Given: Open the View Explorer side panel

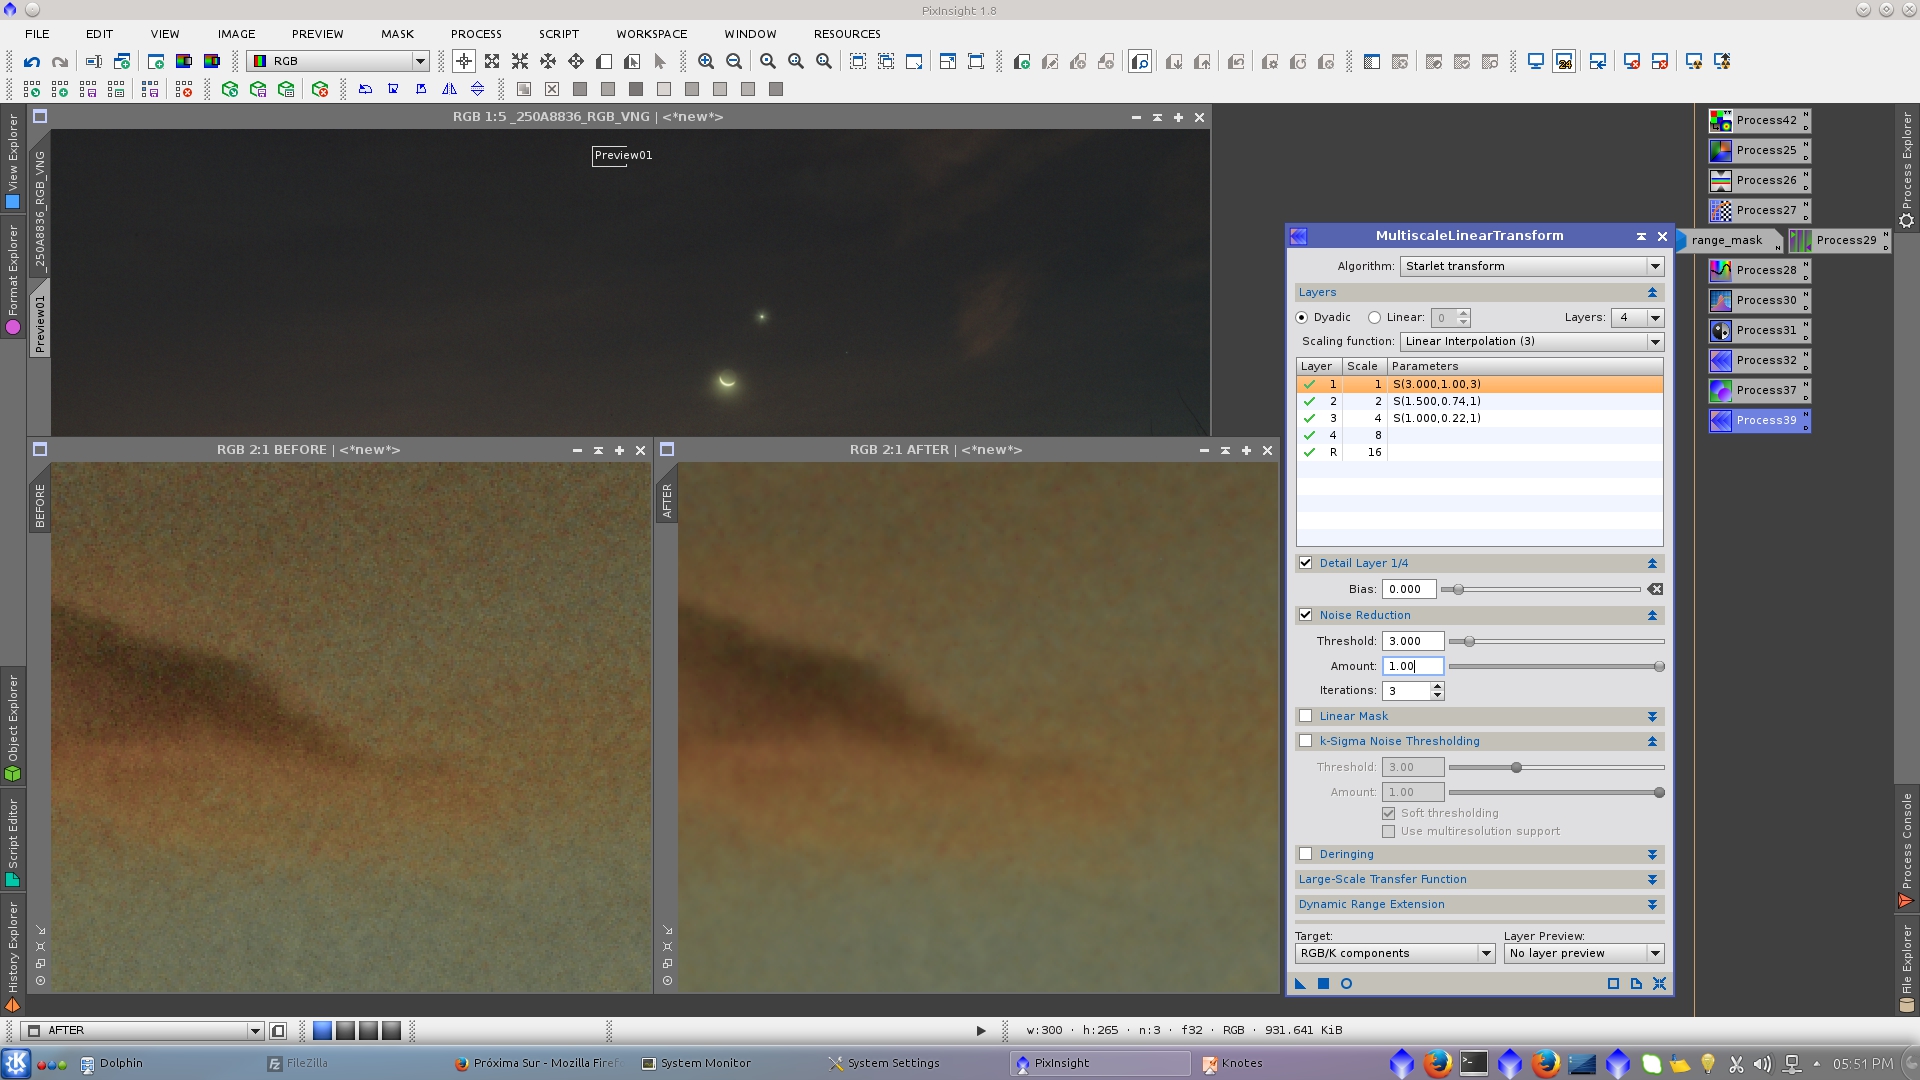Looking at the screenshot, I should 12,160.
